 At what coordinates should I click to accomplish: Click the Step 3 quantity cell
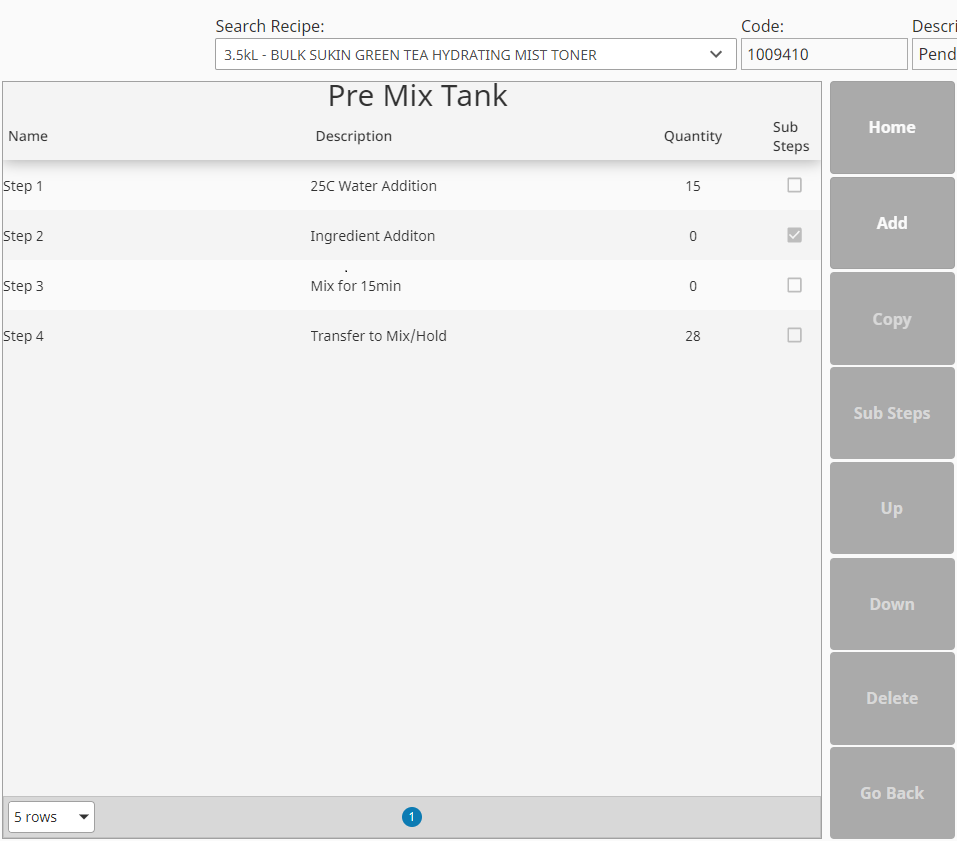[x=693, y=286]
